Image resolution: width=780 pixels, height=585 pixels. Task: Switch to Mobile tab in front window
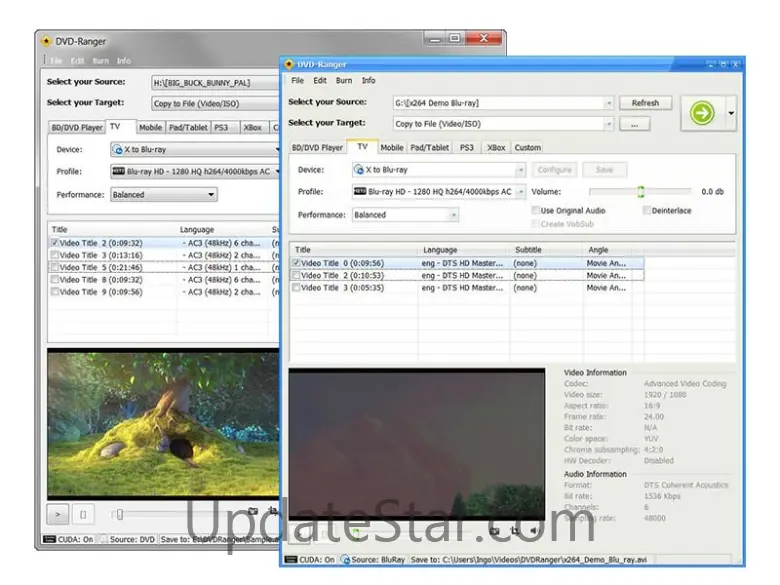[392, 148]
